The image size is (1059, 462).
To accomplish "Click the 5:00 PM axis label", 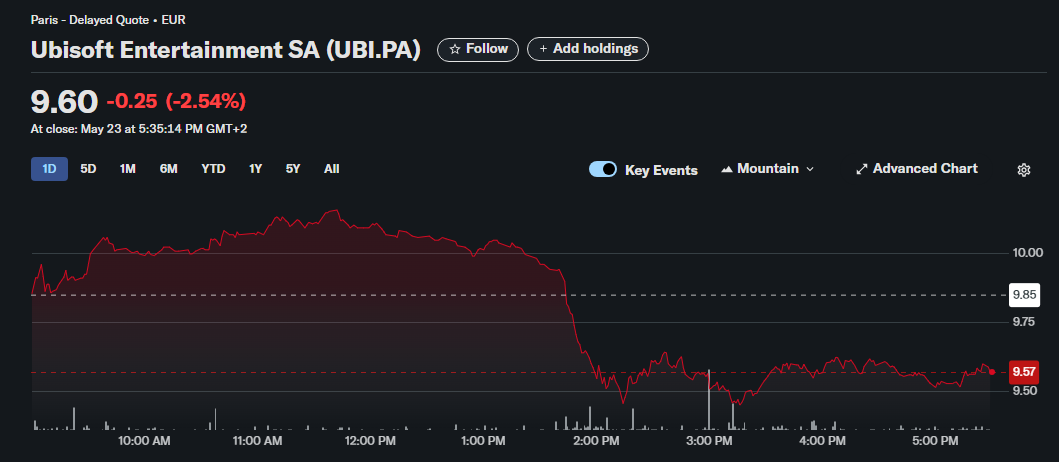I will (x=935, y=441).
